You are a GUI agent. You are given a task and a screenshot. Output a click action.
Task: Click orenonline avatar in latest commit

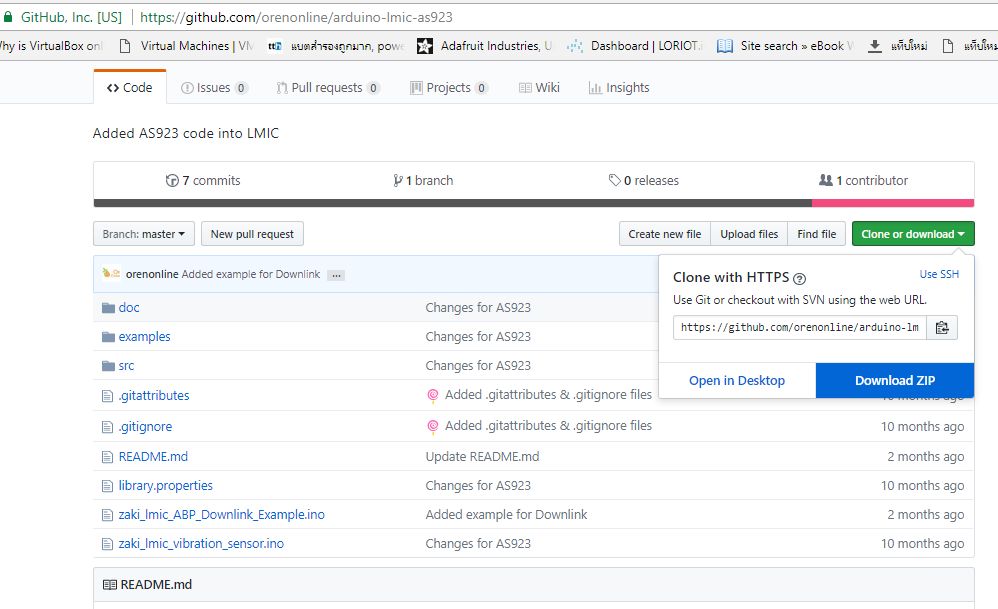tap(111, 273)
